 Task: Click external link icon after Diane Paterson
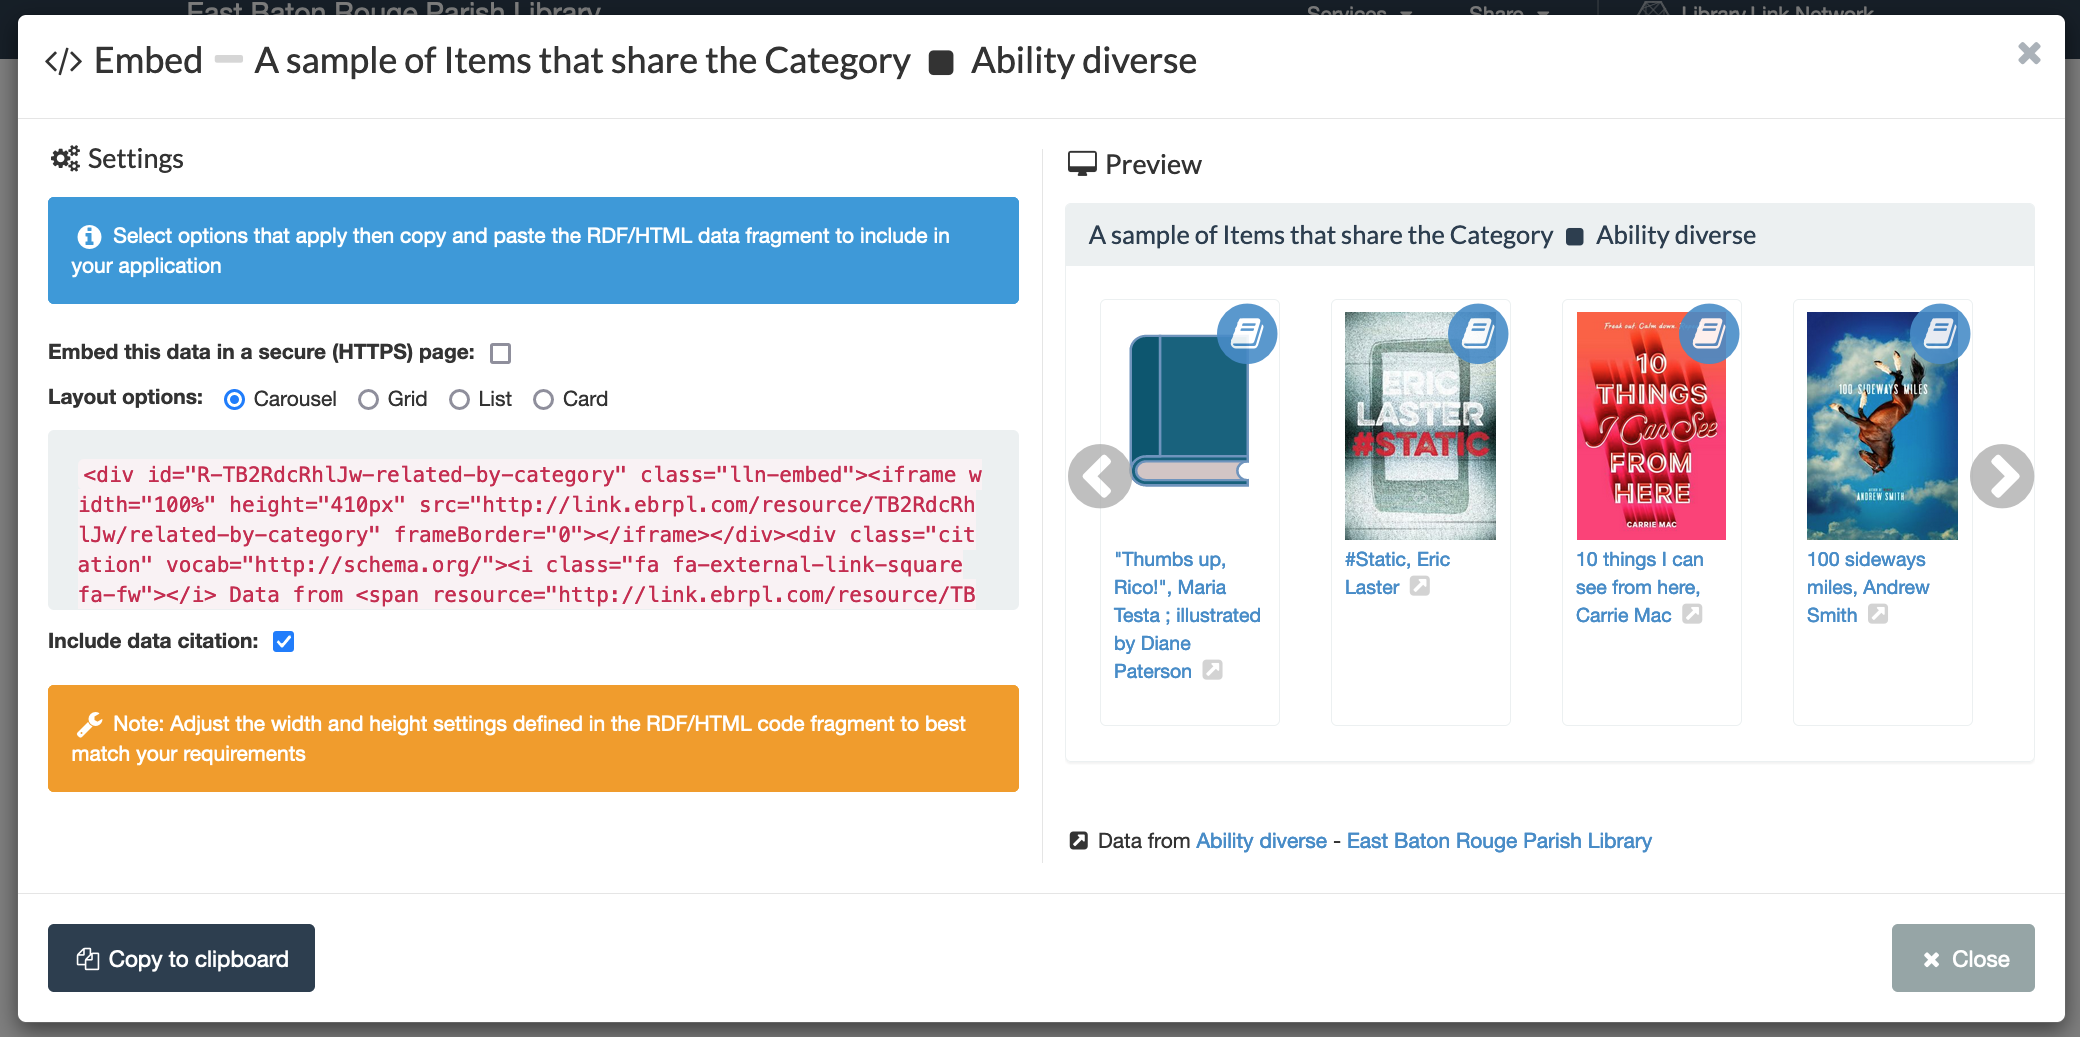pyautogui.click(x=1212, y=670)
